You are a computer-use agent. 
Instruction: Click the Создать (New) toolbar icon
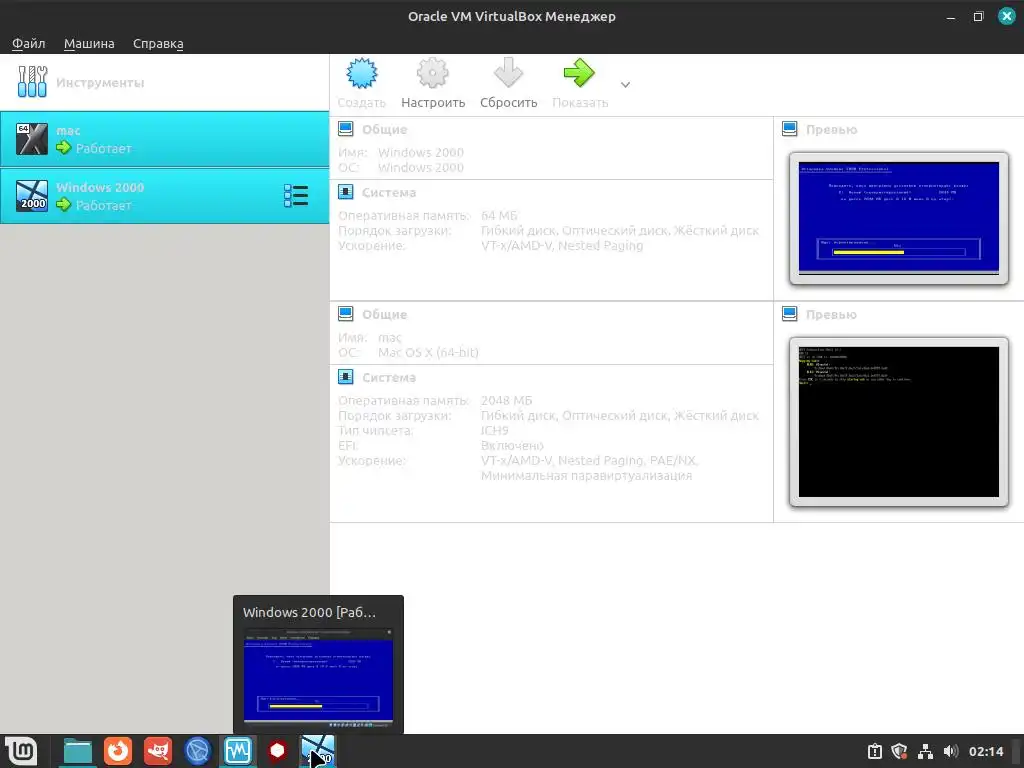point(361,73)
